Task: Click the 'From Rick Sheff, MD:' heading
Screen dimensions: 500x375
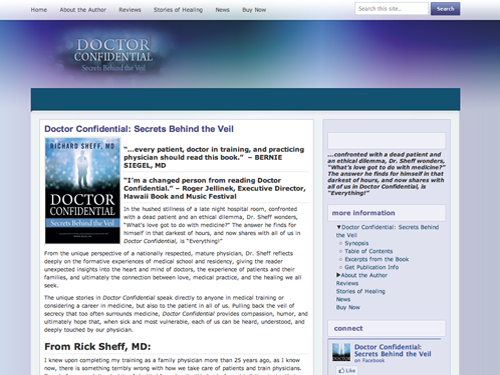Action: tap(98, 347)
